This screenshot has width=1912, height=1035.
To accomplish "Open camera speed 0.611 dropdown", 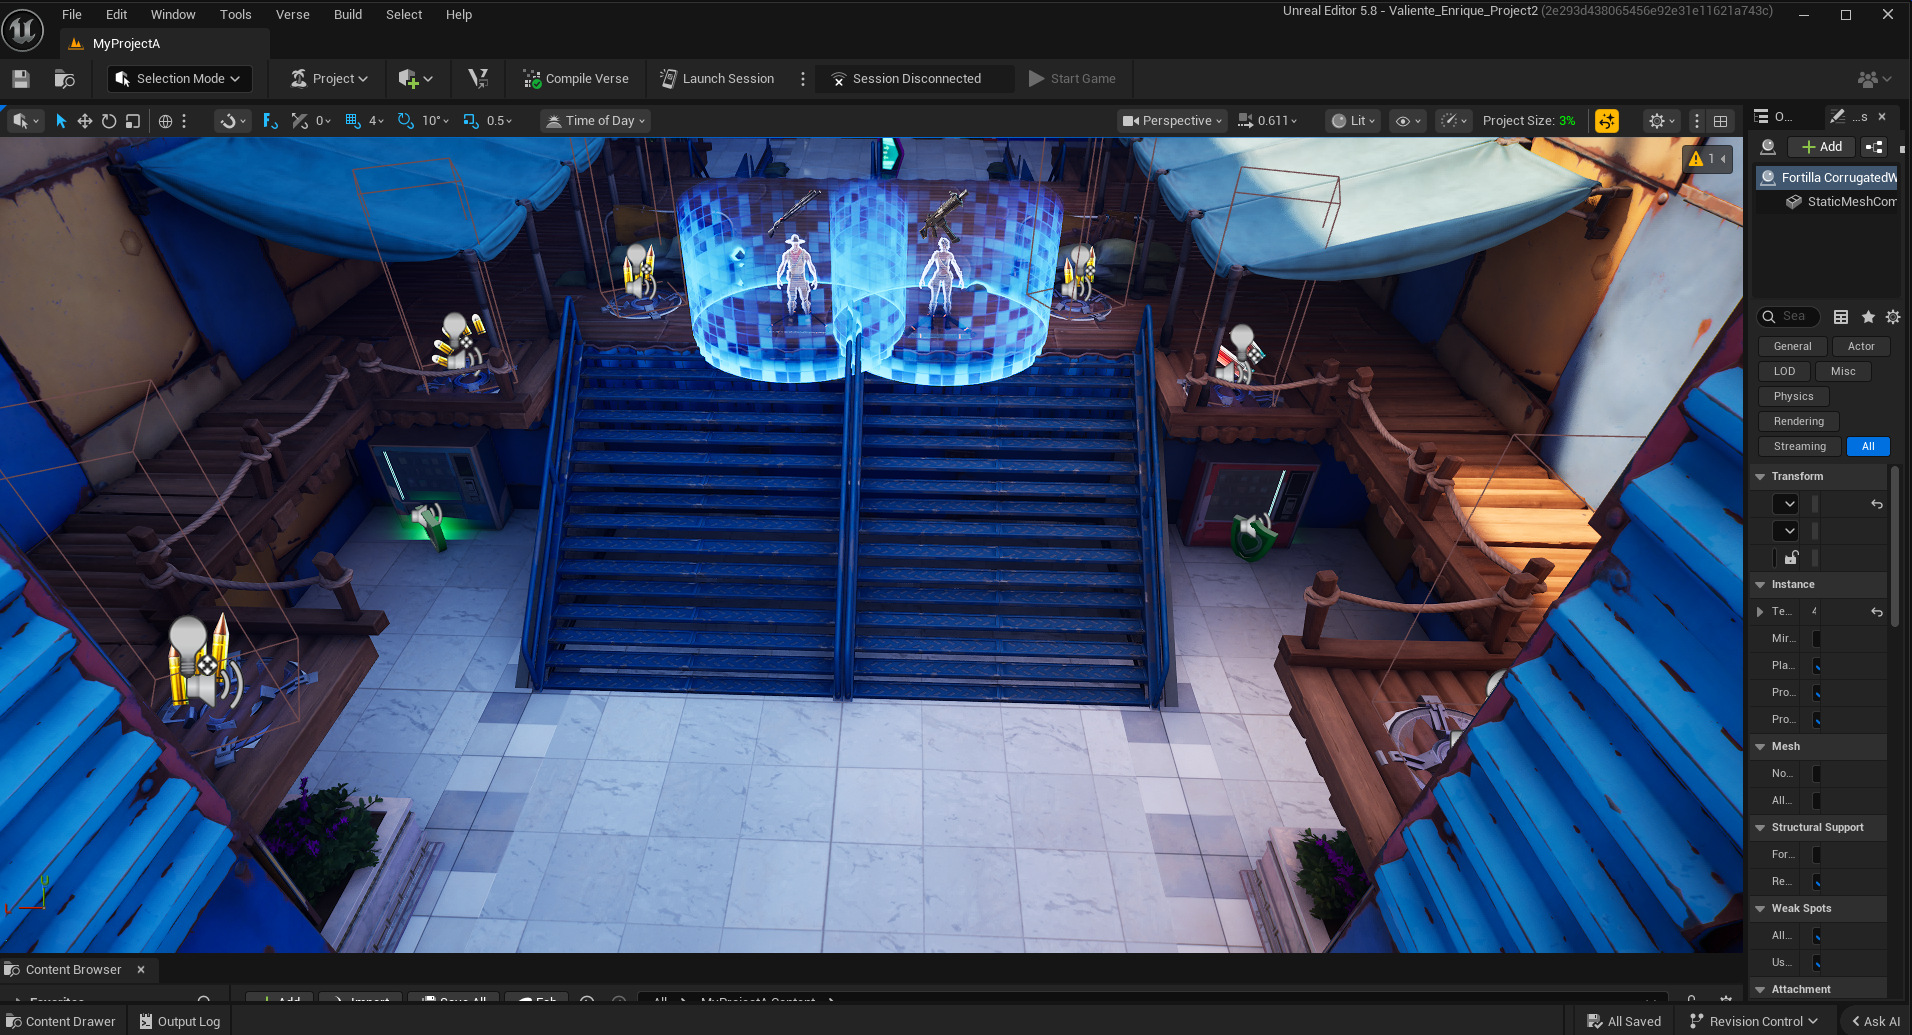I will coord(1267,121).
